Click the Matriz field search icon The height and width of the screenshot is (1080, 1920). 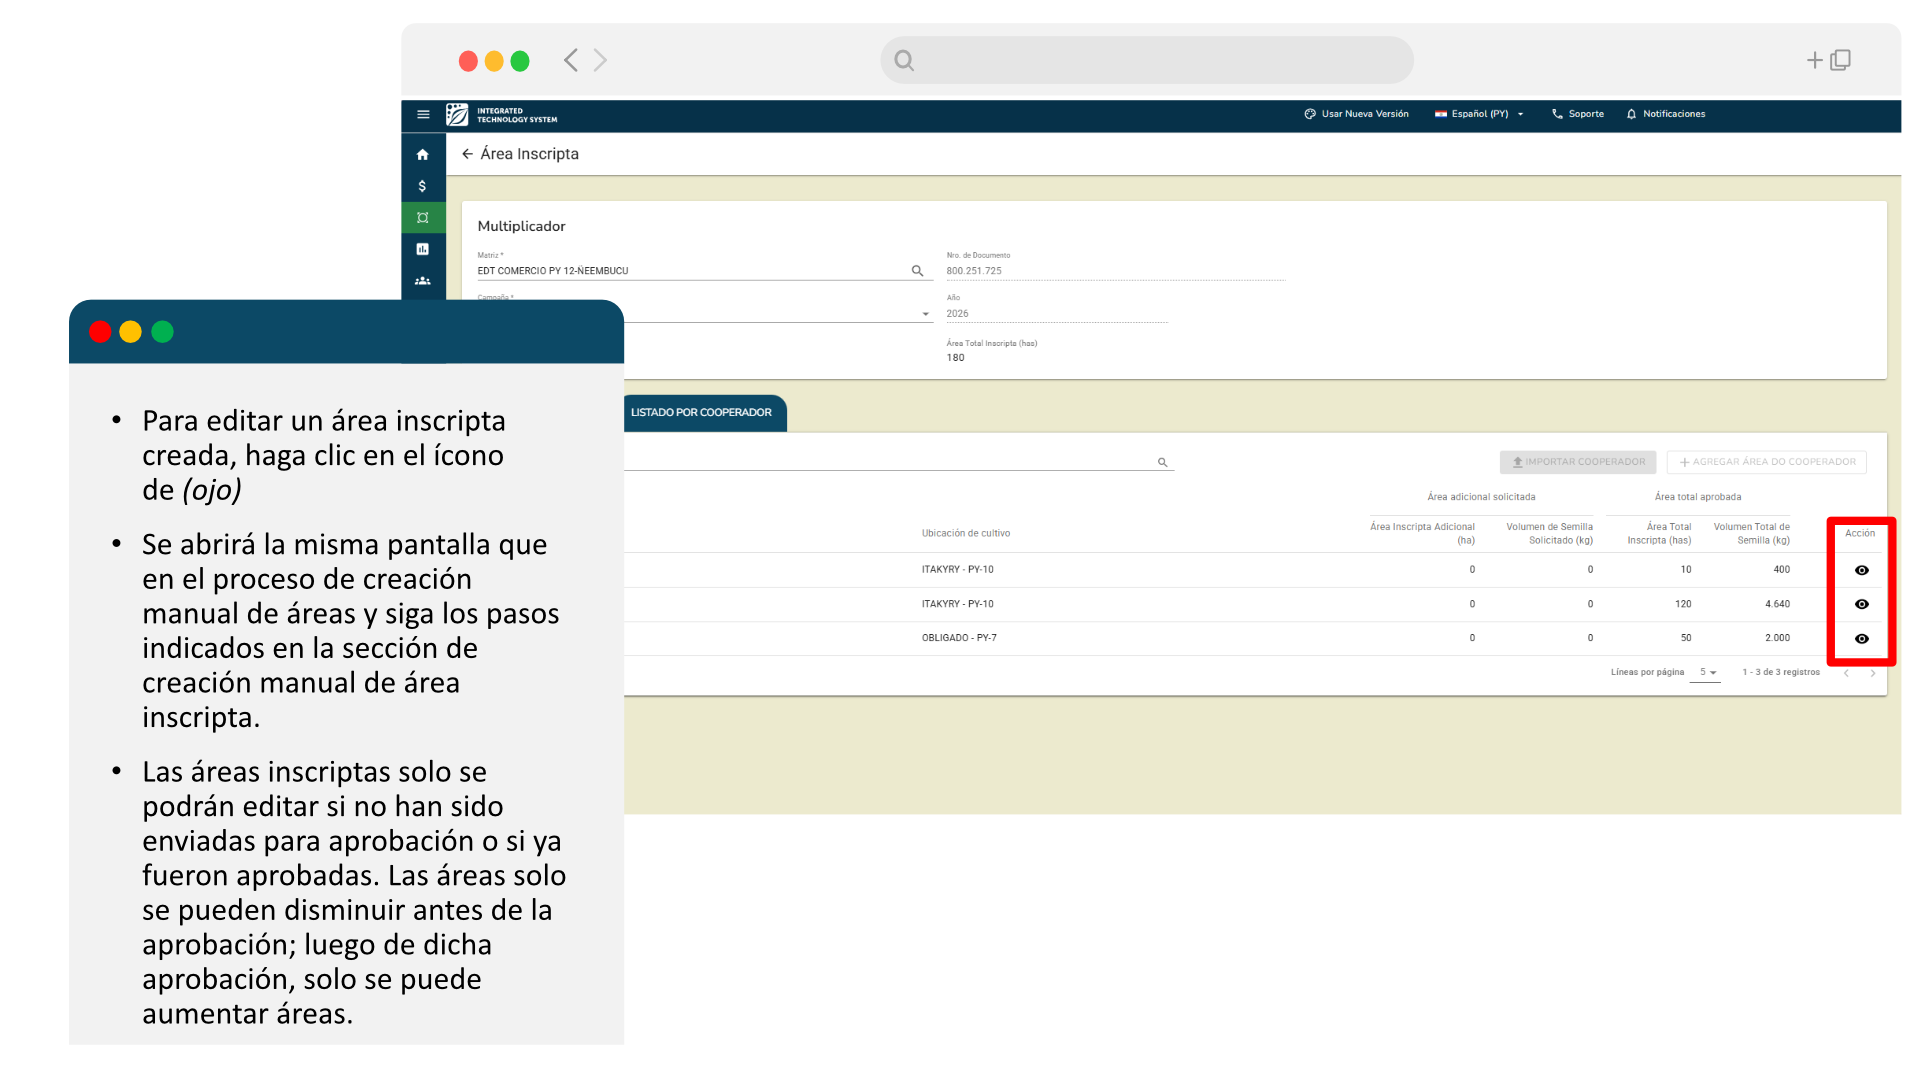point(917,271)
